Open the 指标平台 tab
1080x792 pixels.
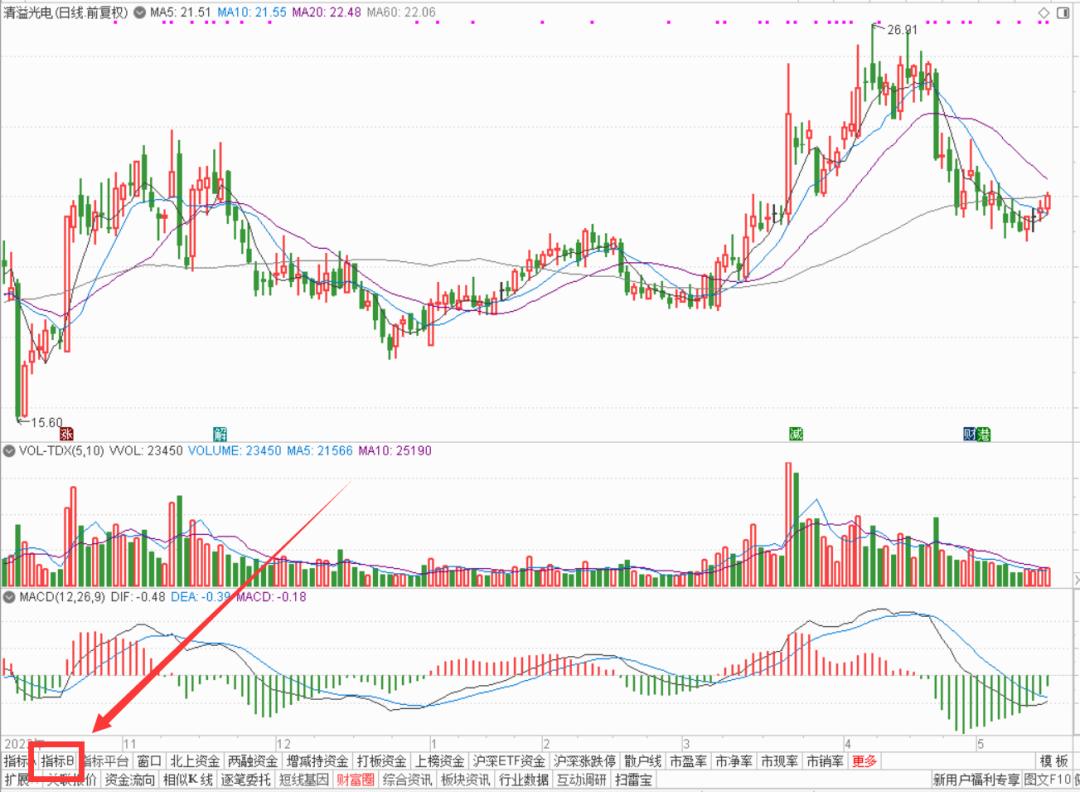(105, 761)
